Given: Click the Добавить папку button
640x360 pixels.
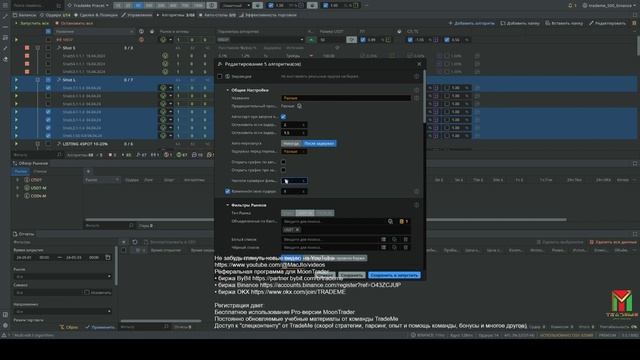Looking at the screenshot, I should point(520,23).
